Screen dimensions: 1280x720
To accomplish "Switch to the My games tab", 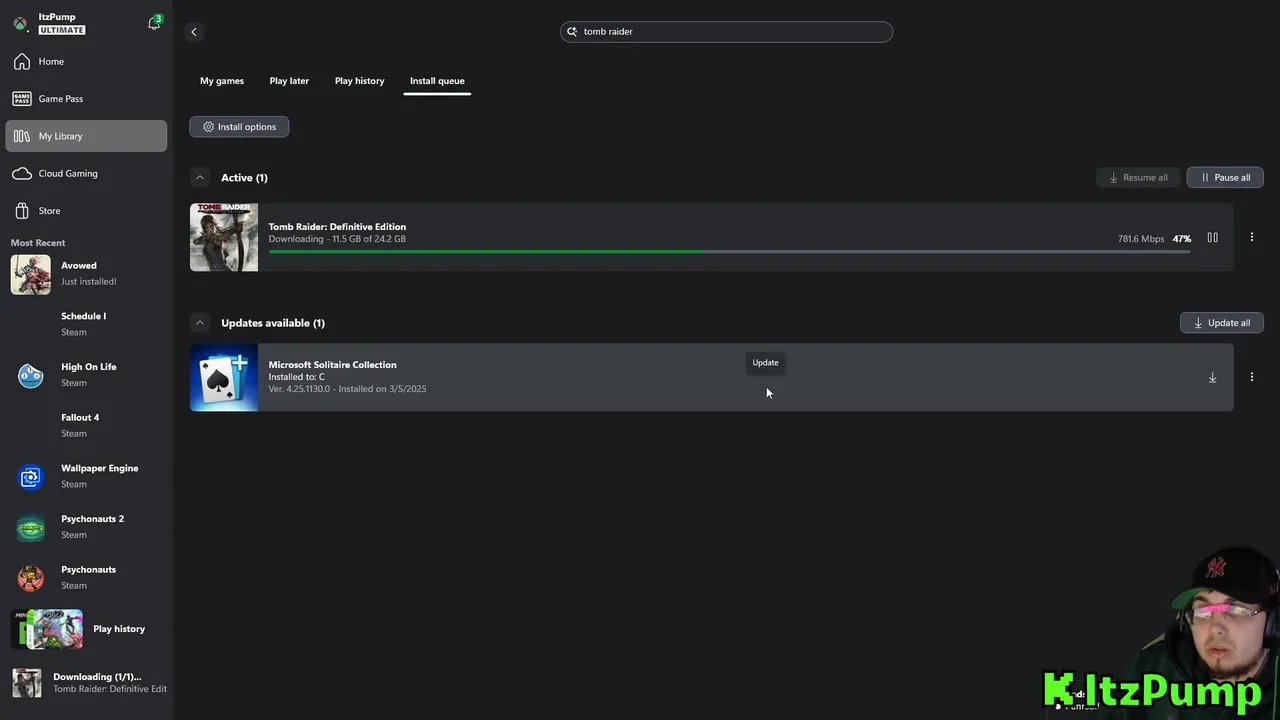I will click(x=222, y=81).
